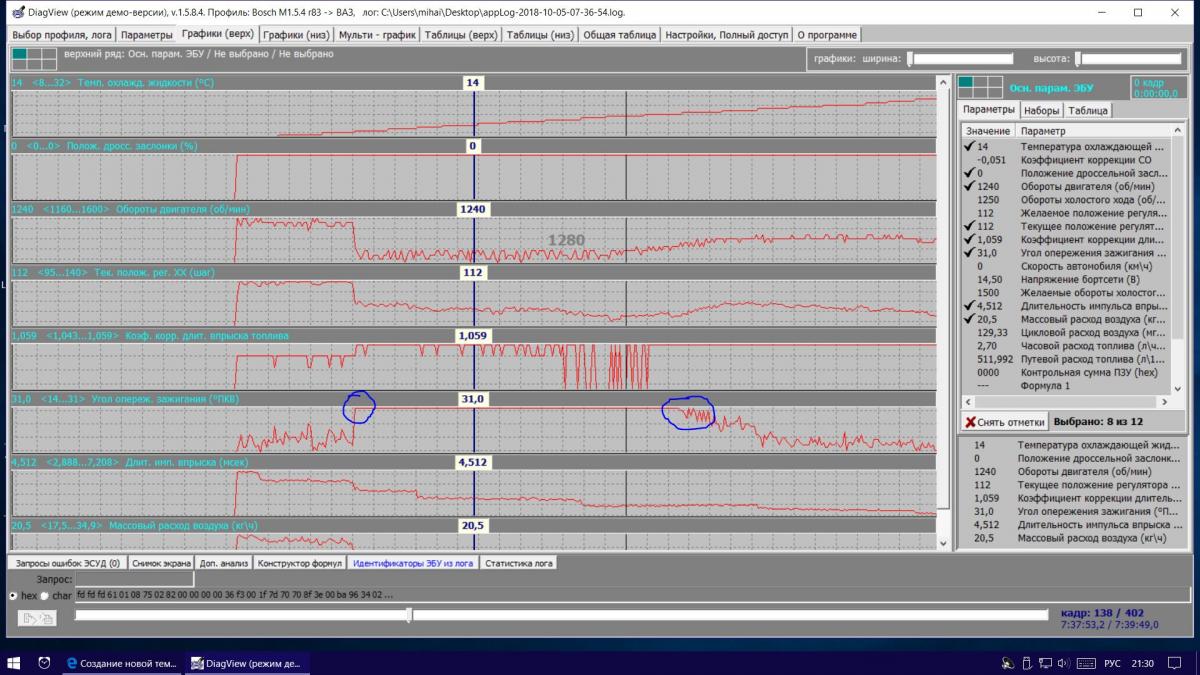Image resolution: width=1200 pixels, height=675 pixels.
Task: Click the layout grid icon above the graphs
Action: 27,58
